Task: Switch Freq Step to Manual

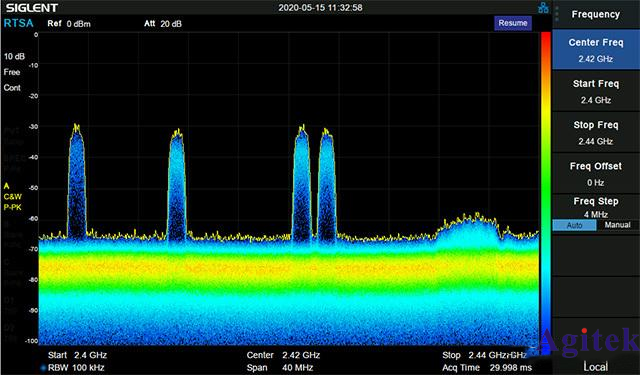Action: tap(617, 225)
